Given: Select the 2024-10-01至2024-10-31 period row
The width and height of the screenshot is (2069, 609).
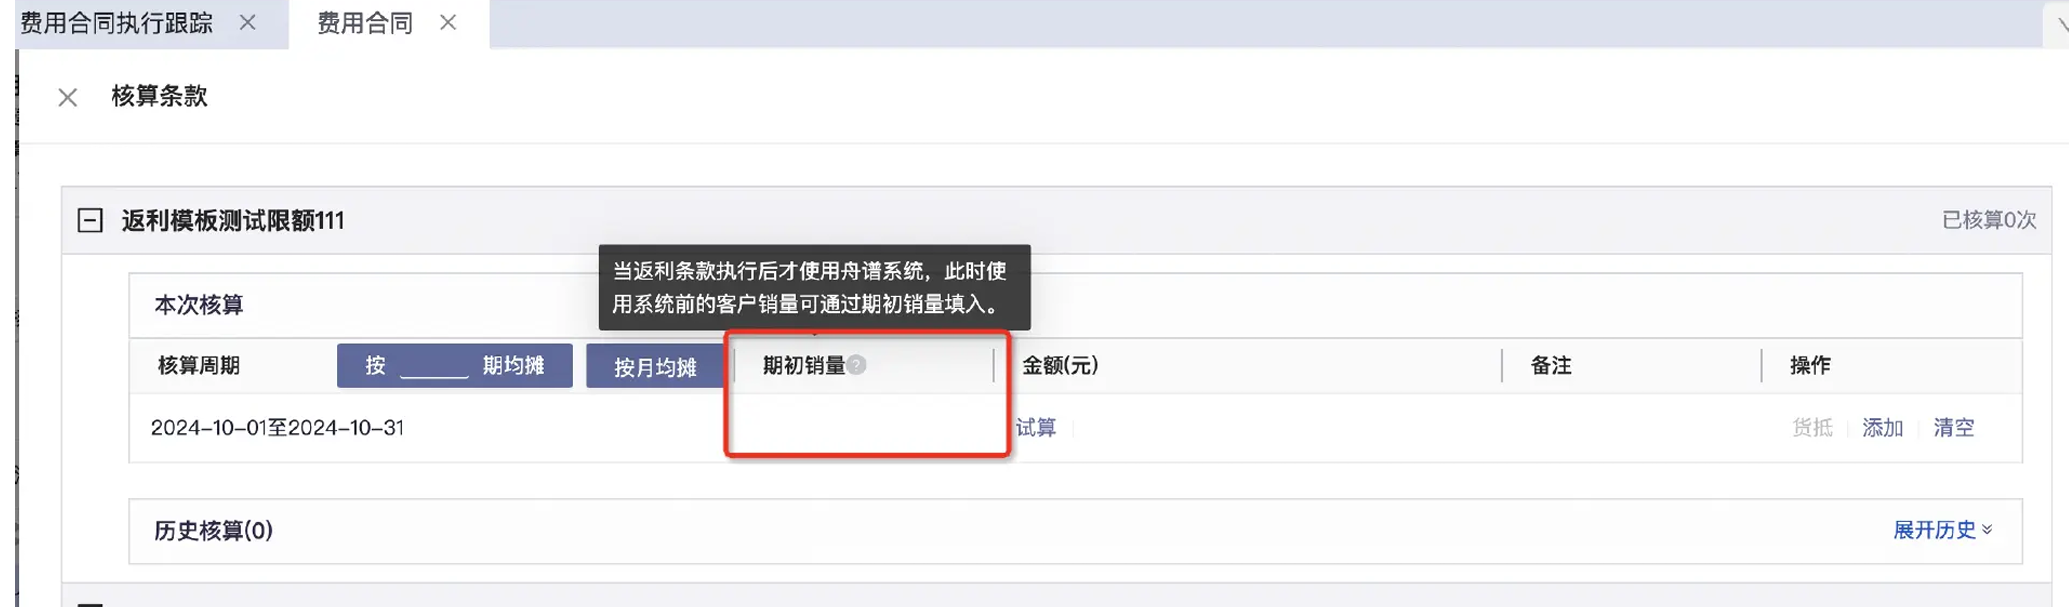Looking at the screenshot, I should [x=277, y=428].
